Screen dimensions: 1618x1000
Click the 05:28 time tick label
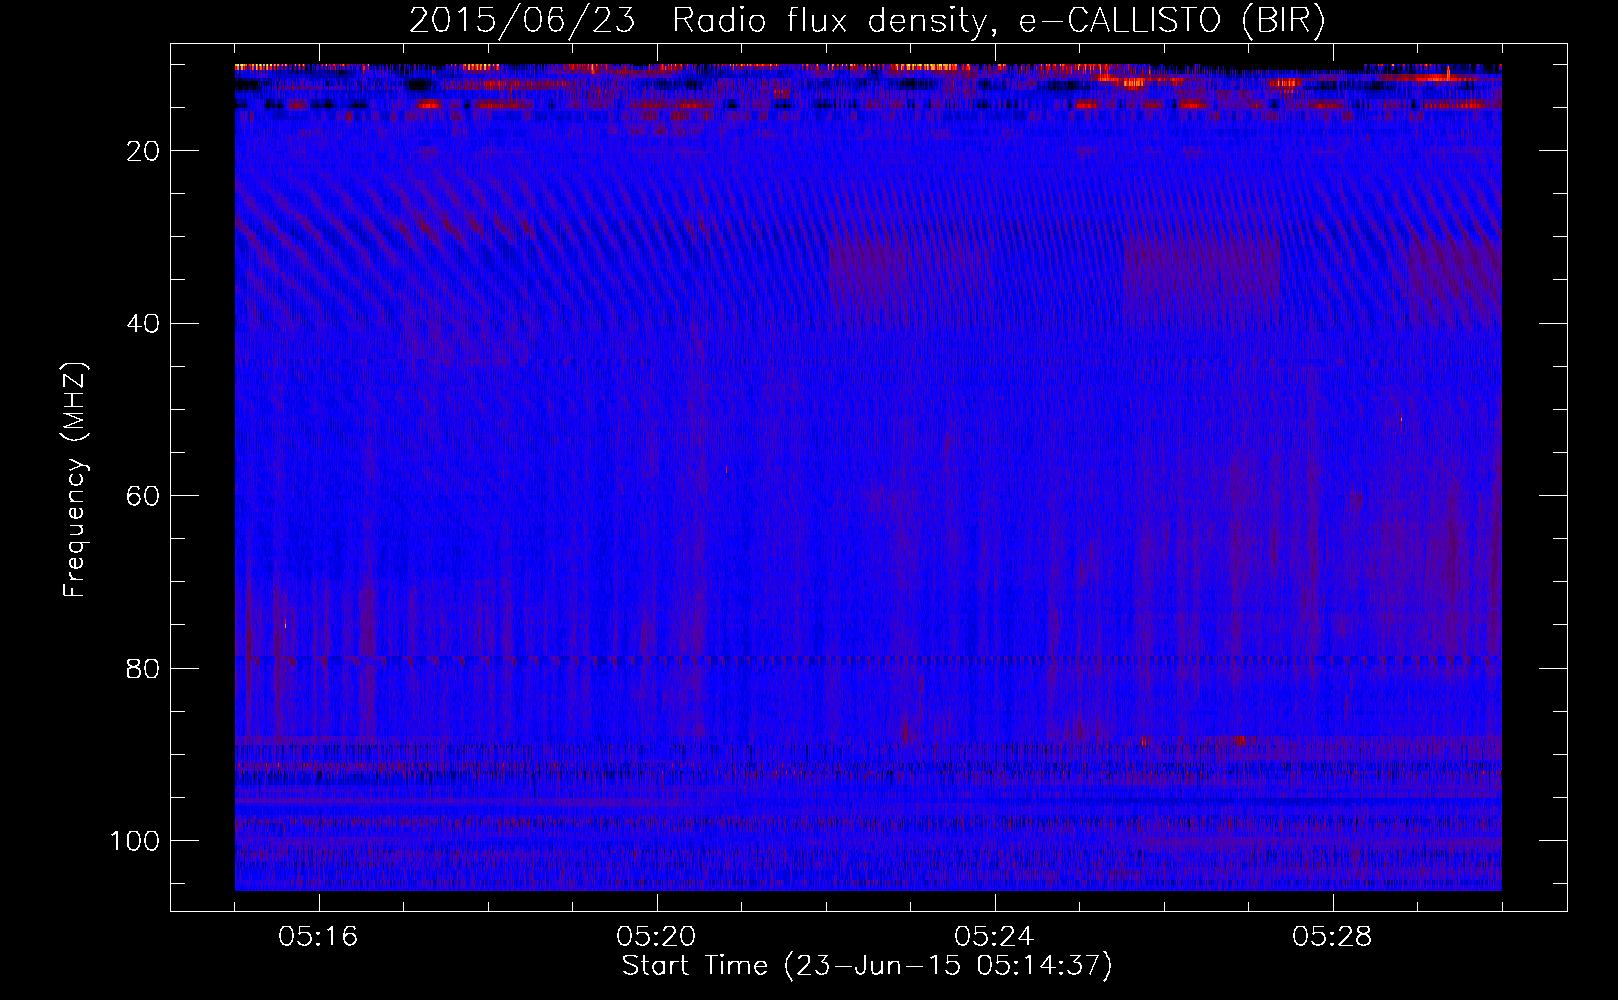point(1333,937)
